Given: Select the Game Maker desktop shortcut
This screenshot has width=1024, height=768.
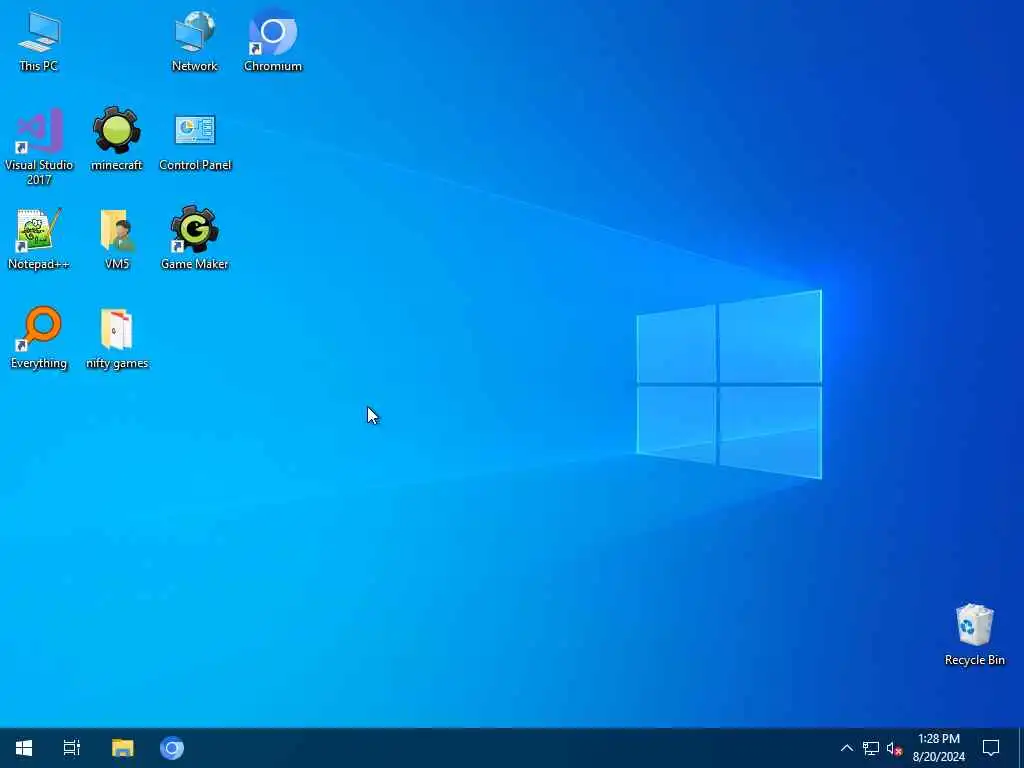Looking at the screenshot, I should coord(195,238).
